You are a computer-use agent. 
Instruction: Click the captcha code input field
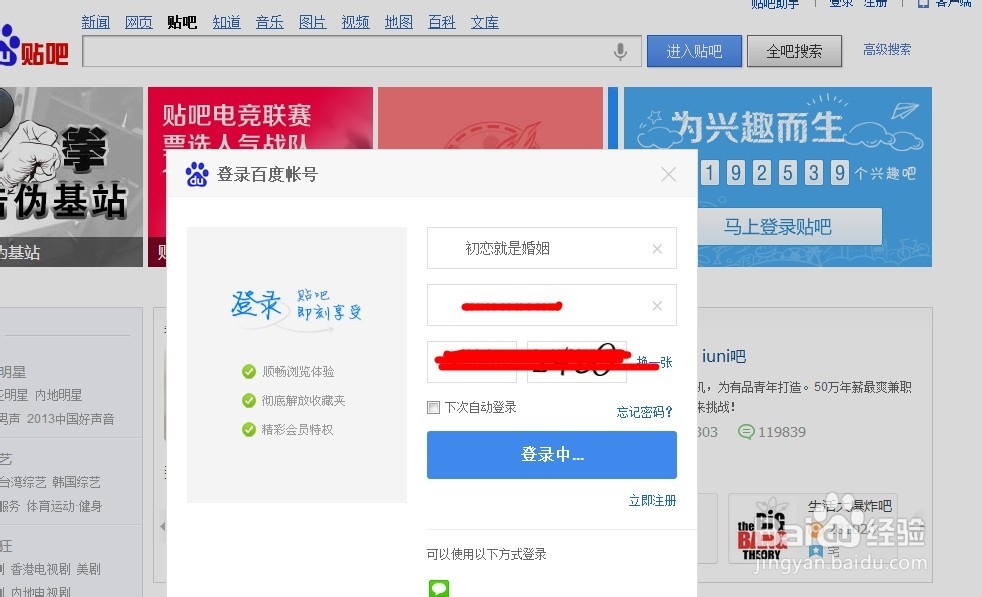(472, 362)
